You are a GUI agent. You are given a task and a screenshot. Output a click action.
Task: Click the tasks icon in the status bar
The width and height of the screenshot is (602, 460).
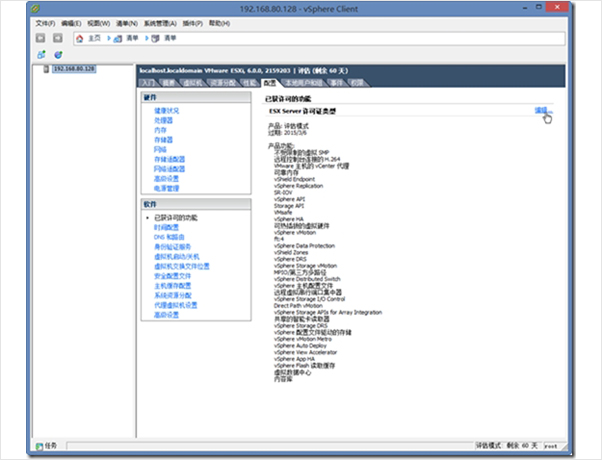coord(39,446)
